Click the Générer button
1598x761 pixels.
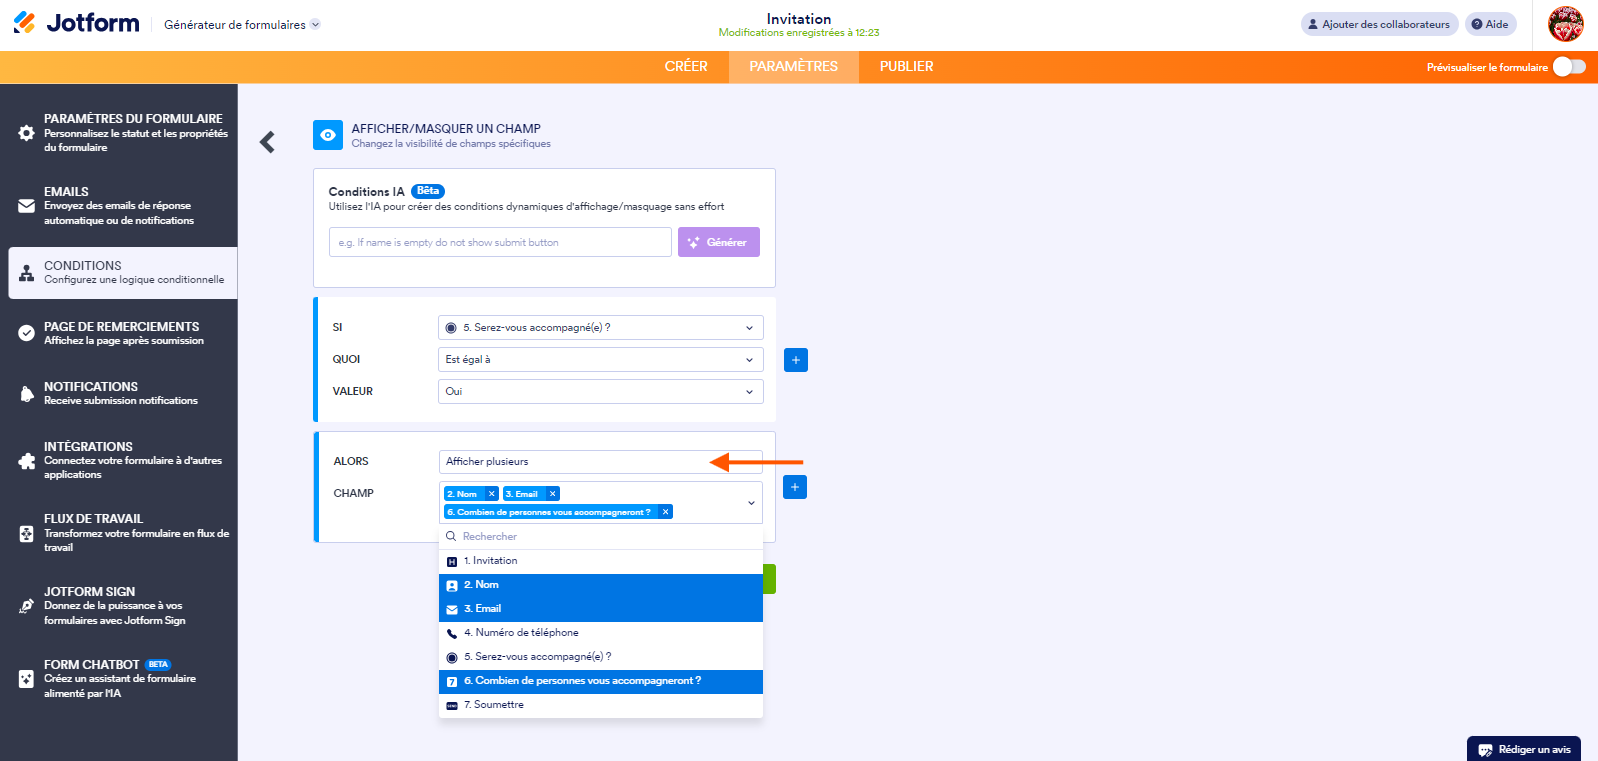coord(718,242)
